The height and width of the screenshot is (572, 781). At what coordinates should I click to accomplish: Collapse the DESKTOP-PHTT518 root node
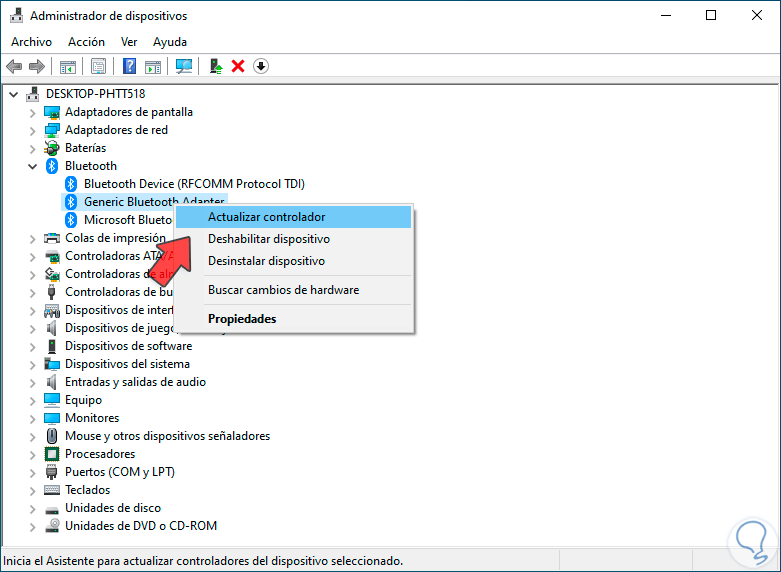click(x=13, y=94)
